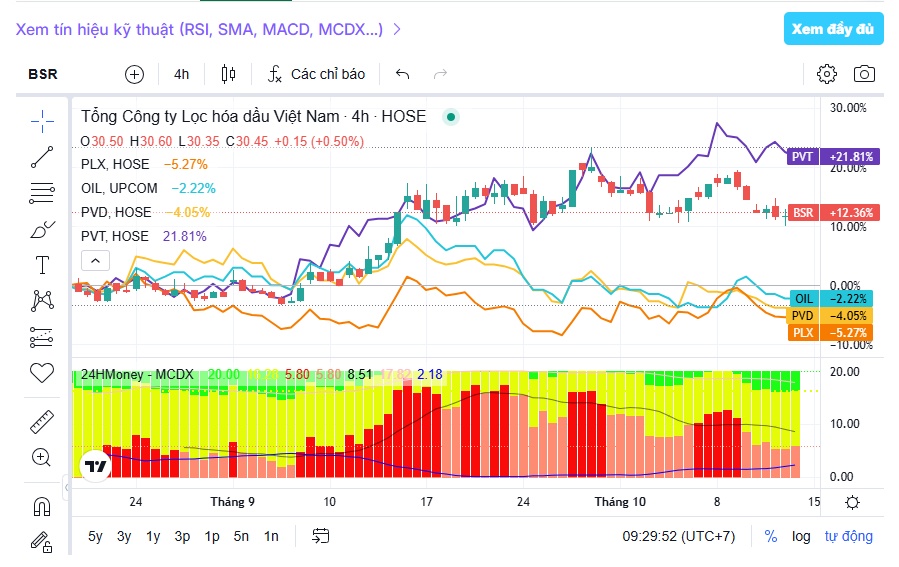Select the ruler measure tool
The image size is (899, 567).
point(42,421)
